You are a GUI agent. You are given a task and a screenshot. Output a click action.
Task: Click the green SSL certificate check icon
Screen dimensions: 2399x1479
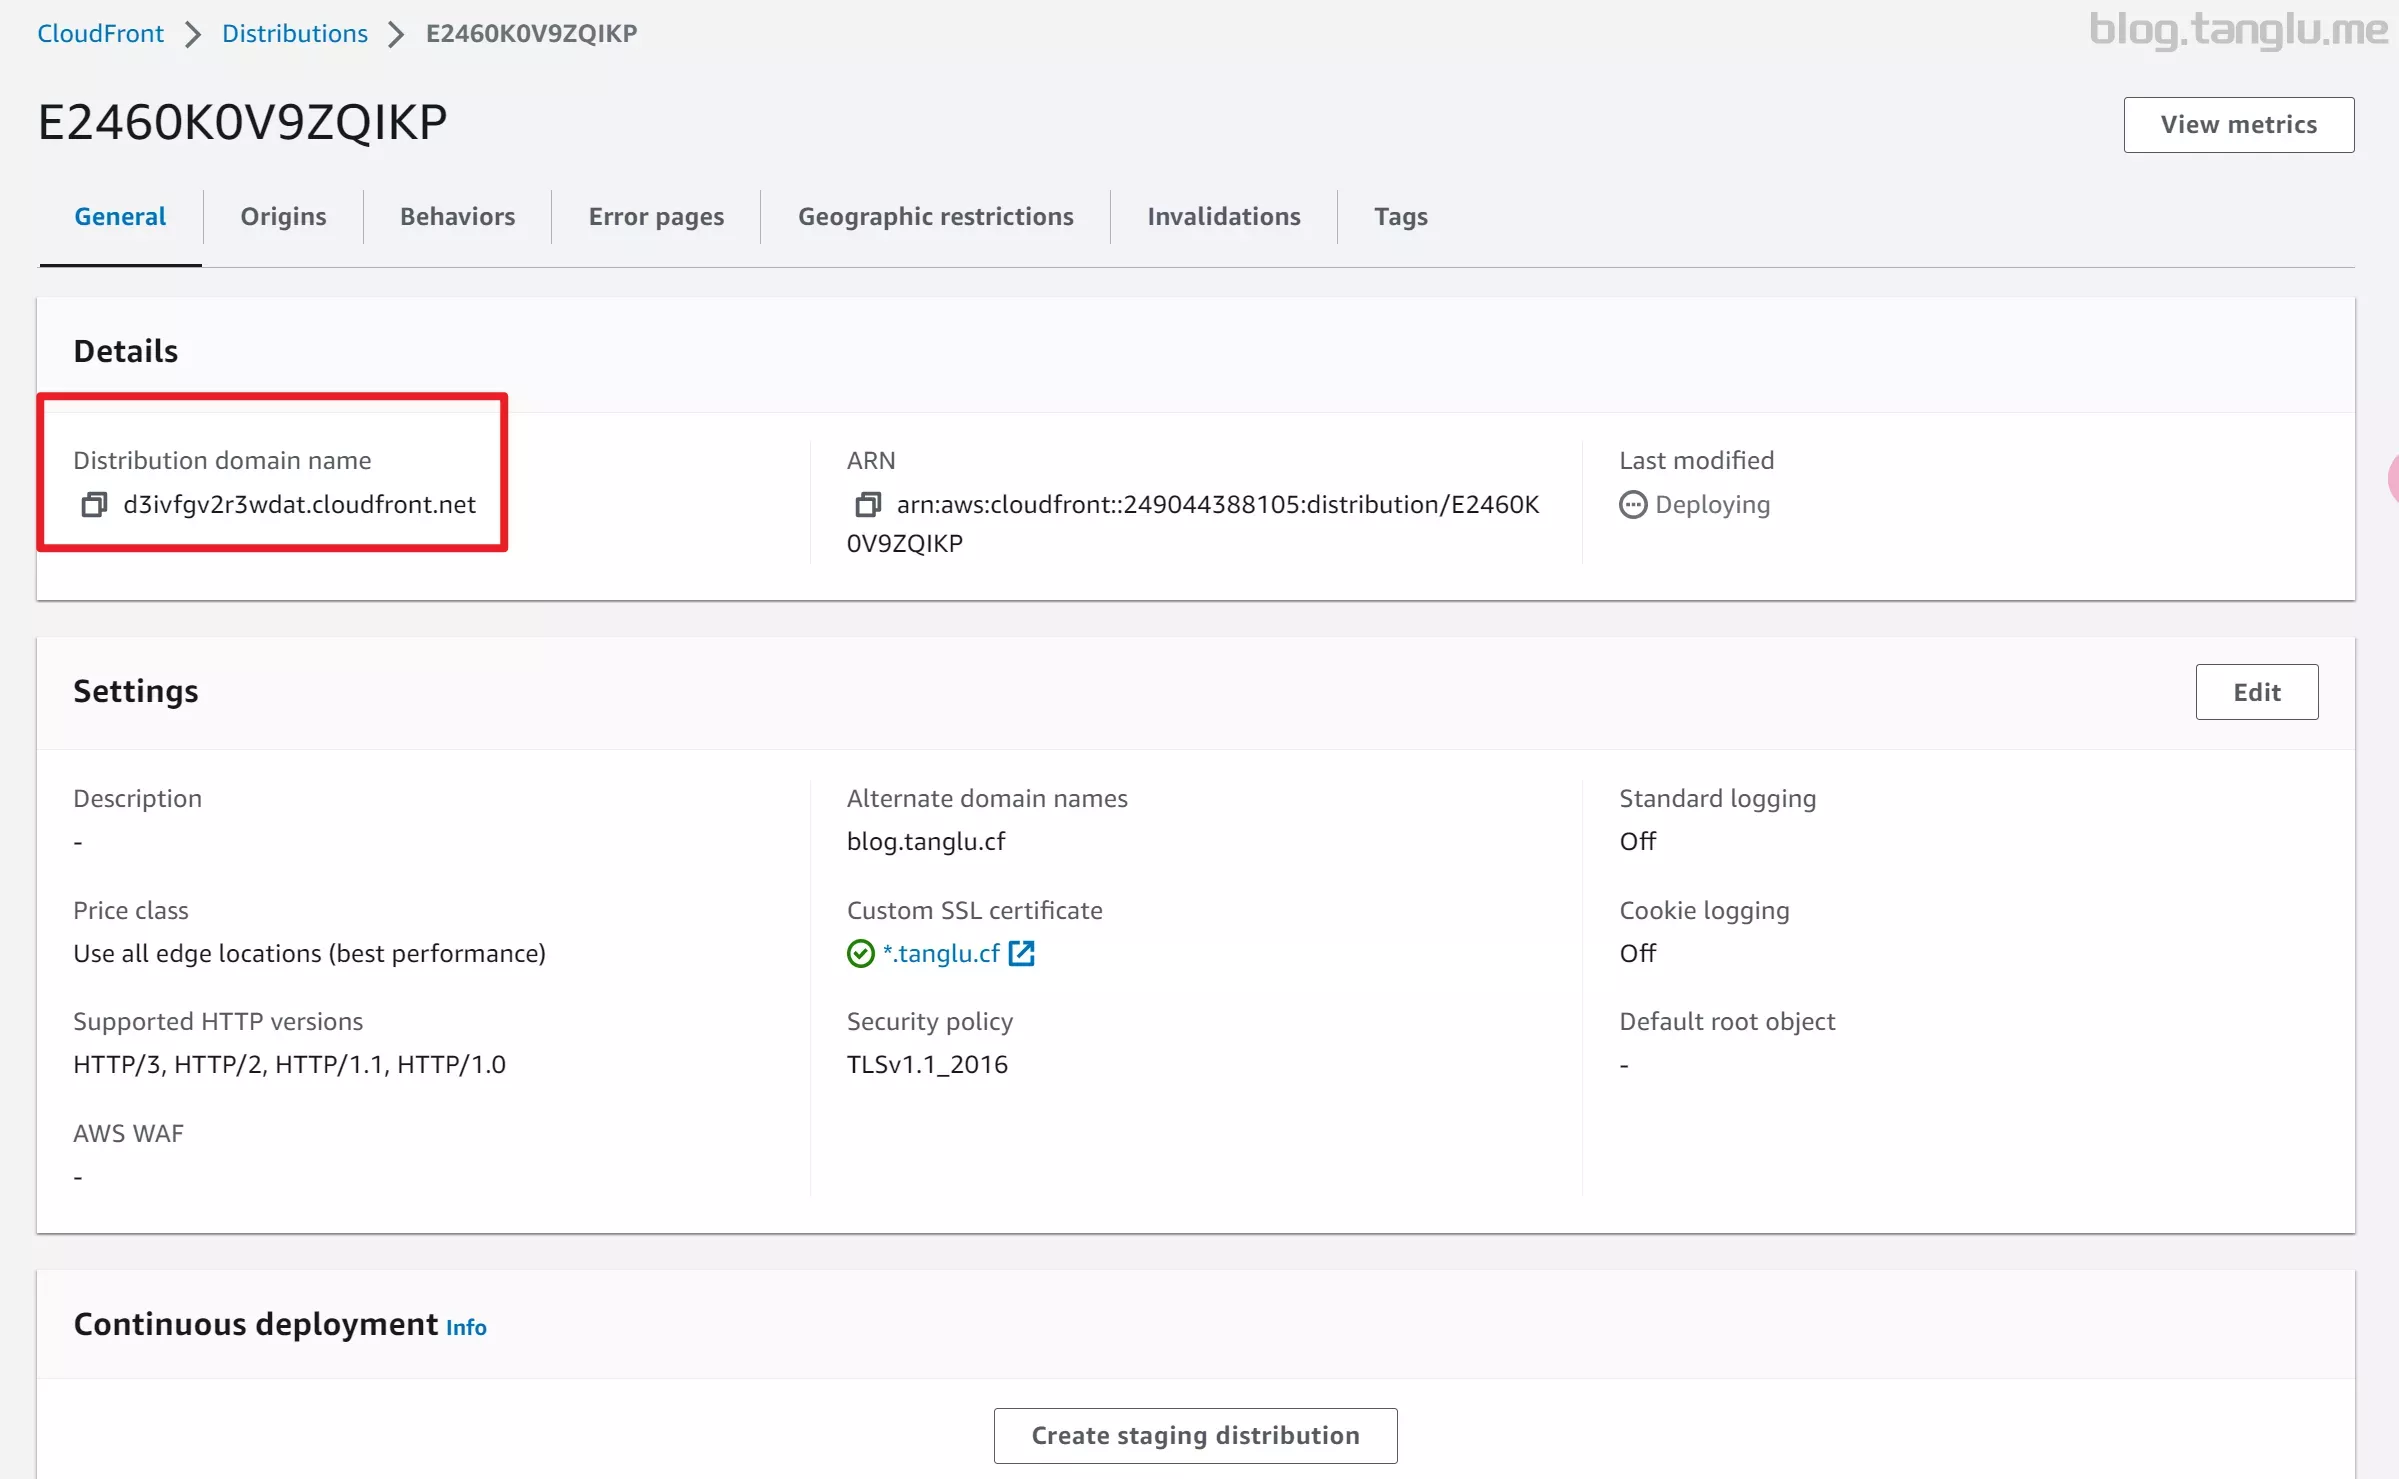(860, 953)
